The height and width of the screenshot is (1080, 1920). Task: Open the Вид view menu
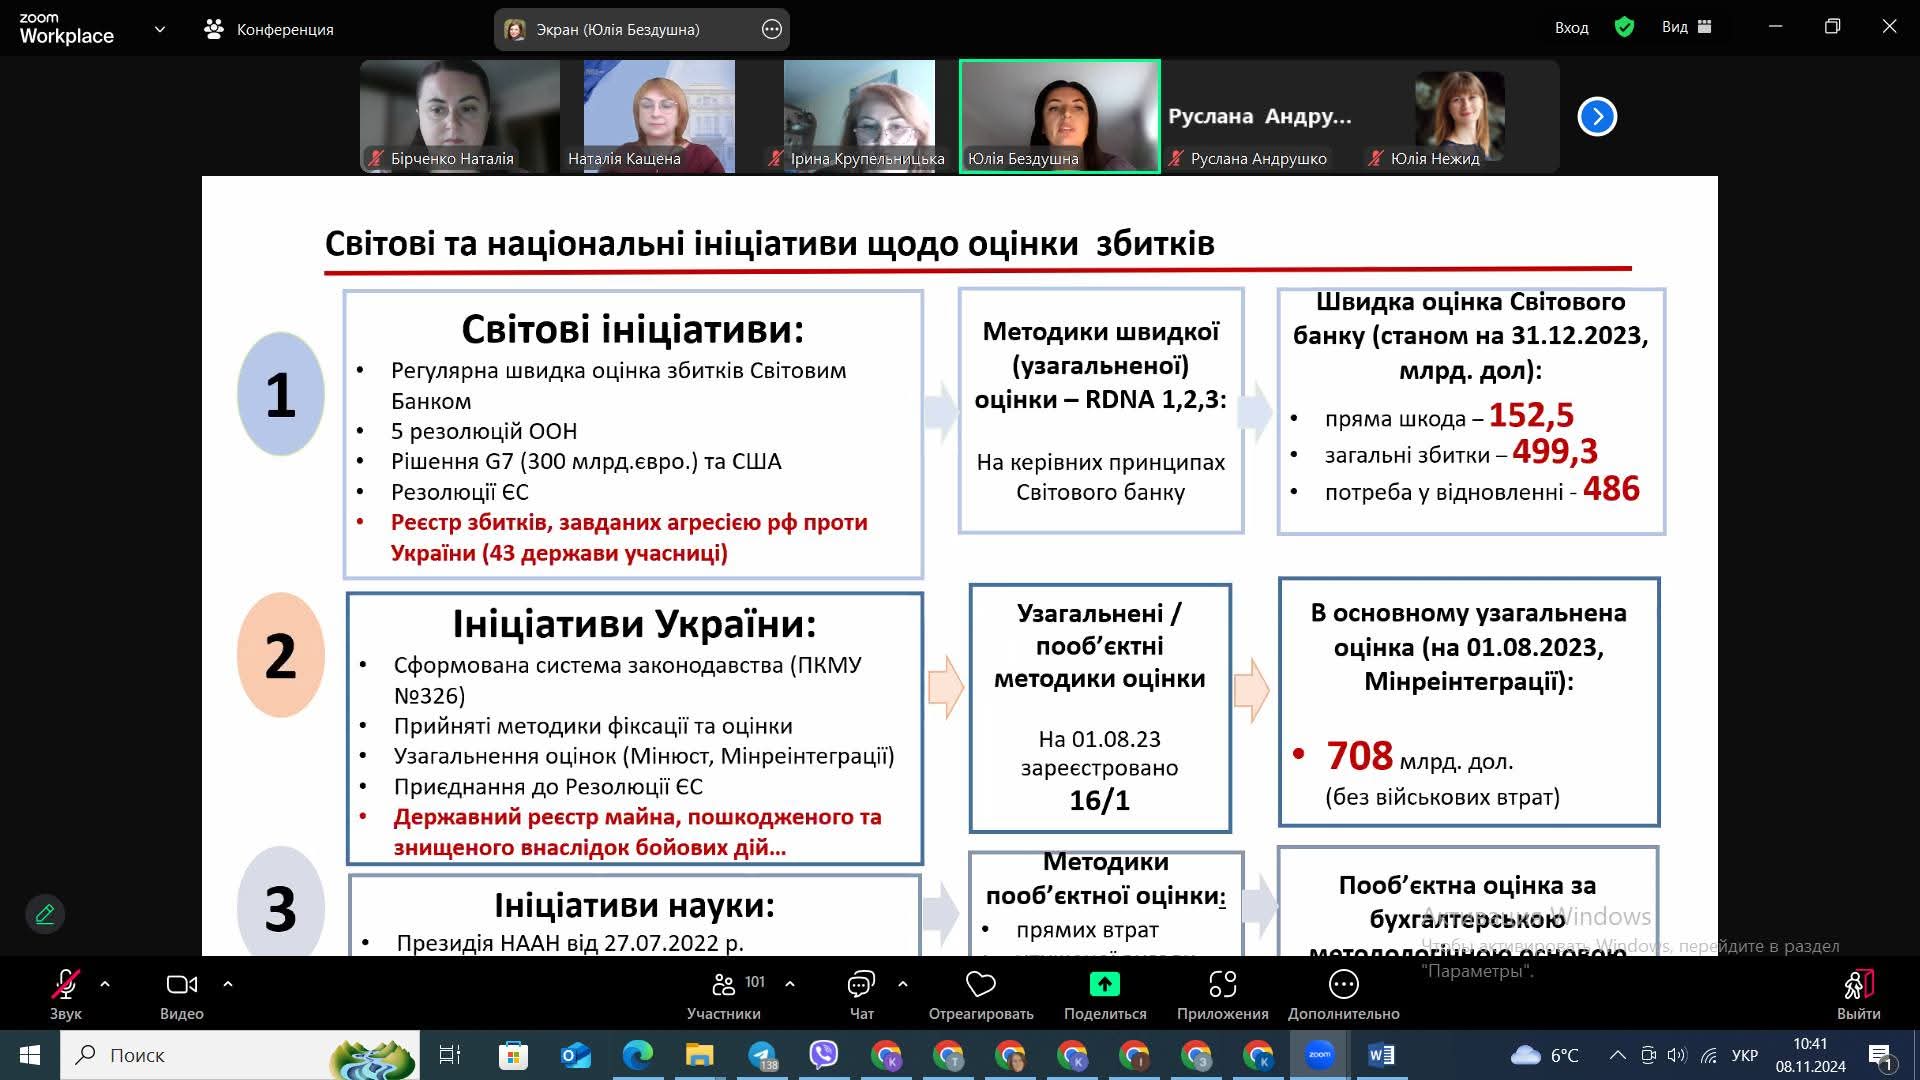pos(1686,28)
